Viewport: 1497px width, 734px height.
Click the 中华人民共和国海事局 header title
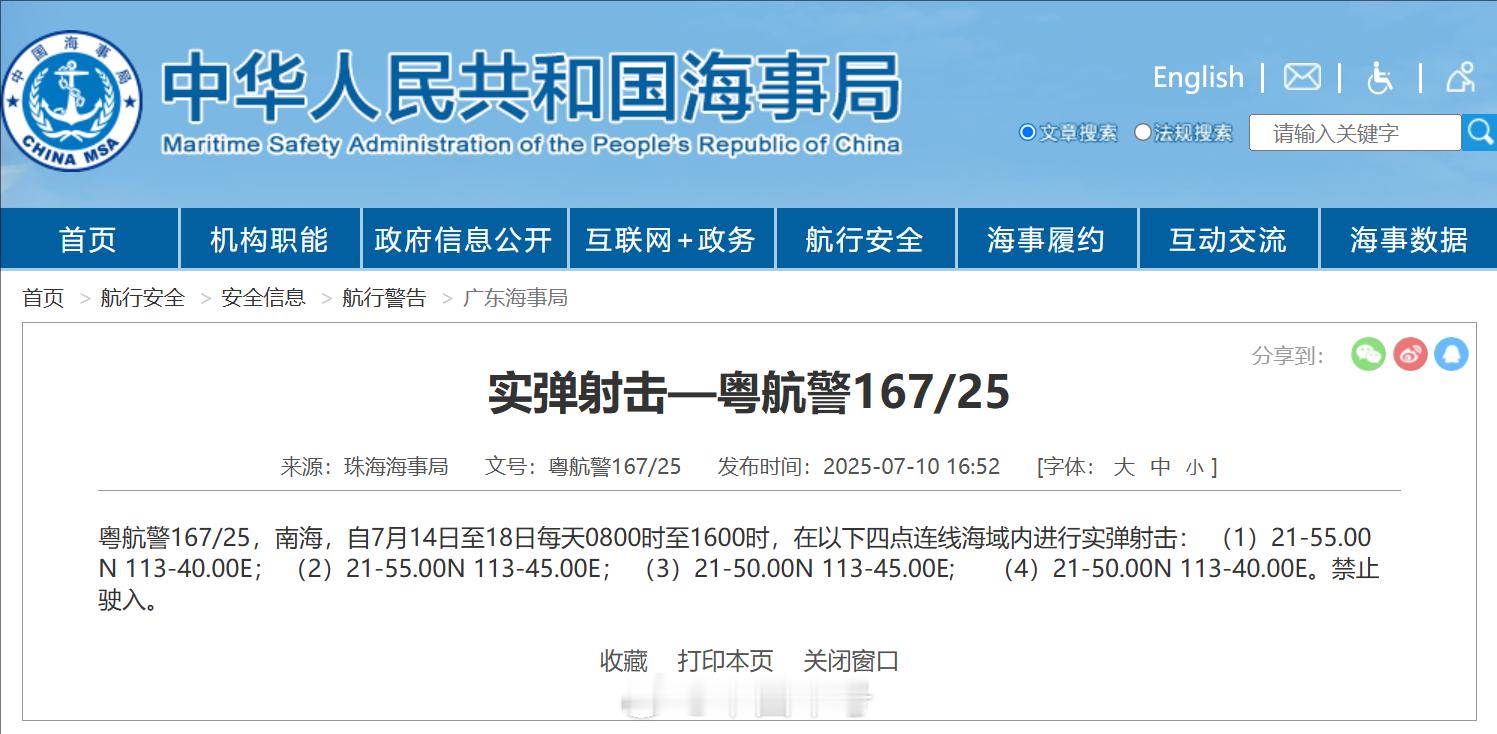531,86
